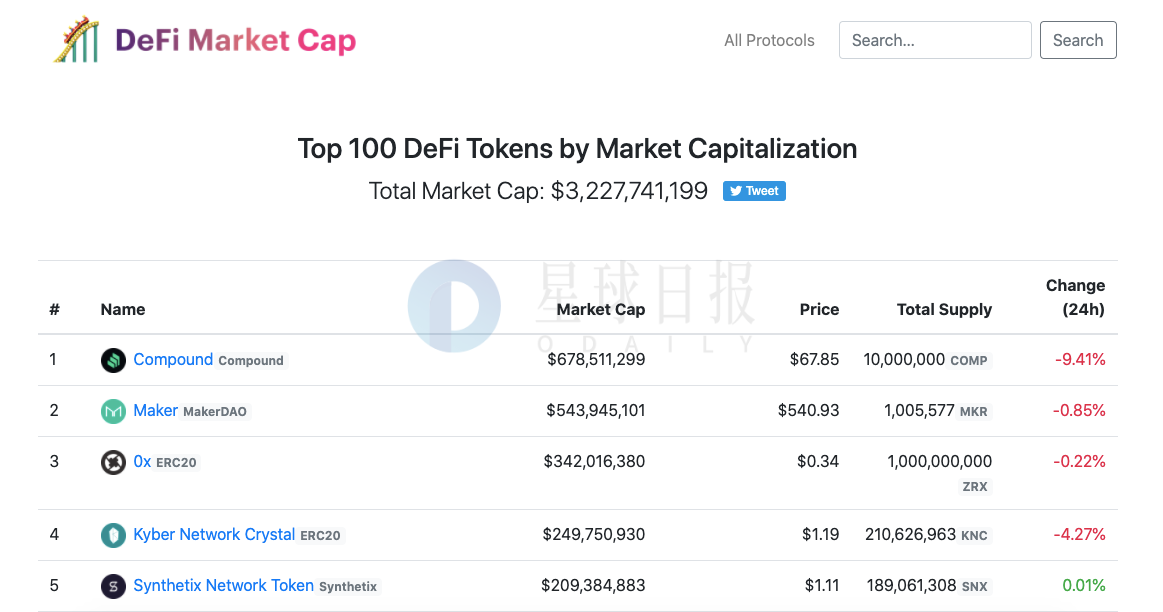Click the Maker token icon
Screen dimensions: 1163x612
(113, 412)
